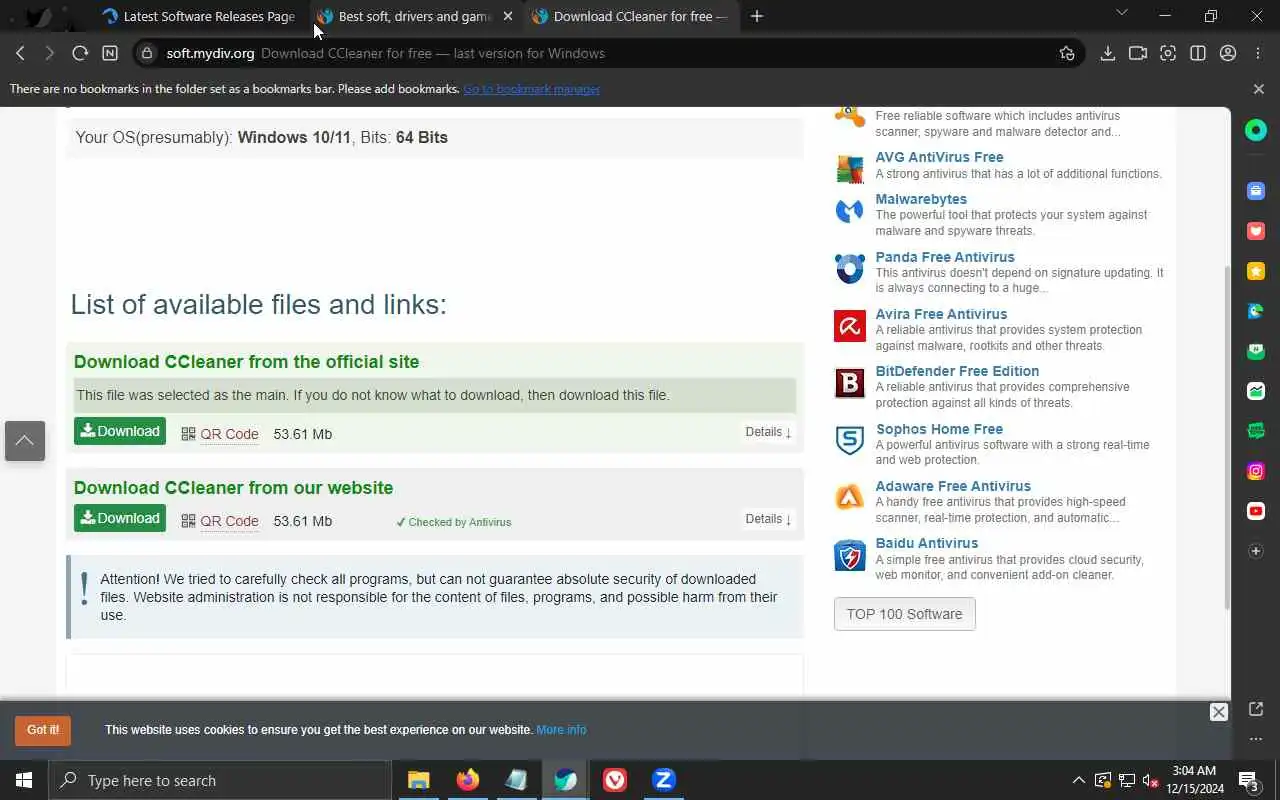1280x800 pixels.
Task: Open Avira Free Antivirus link
Action: [941, 314]
